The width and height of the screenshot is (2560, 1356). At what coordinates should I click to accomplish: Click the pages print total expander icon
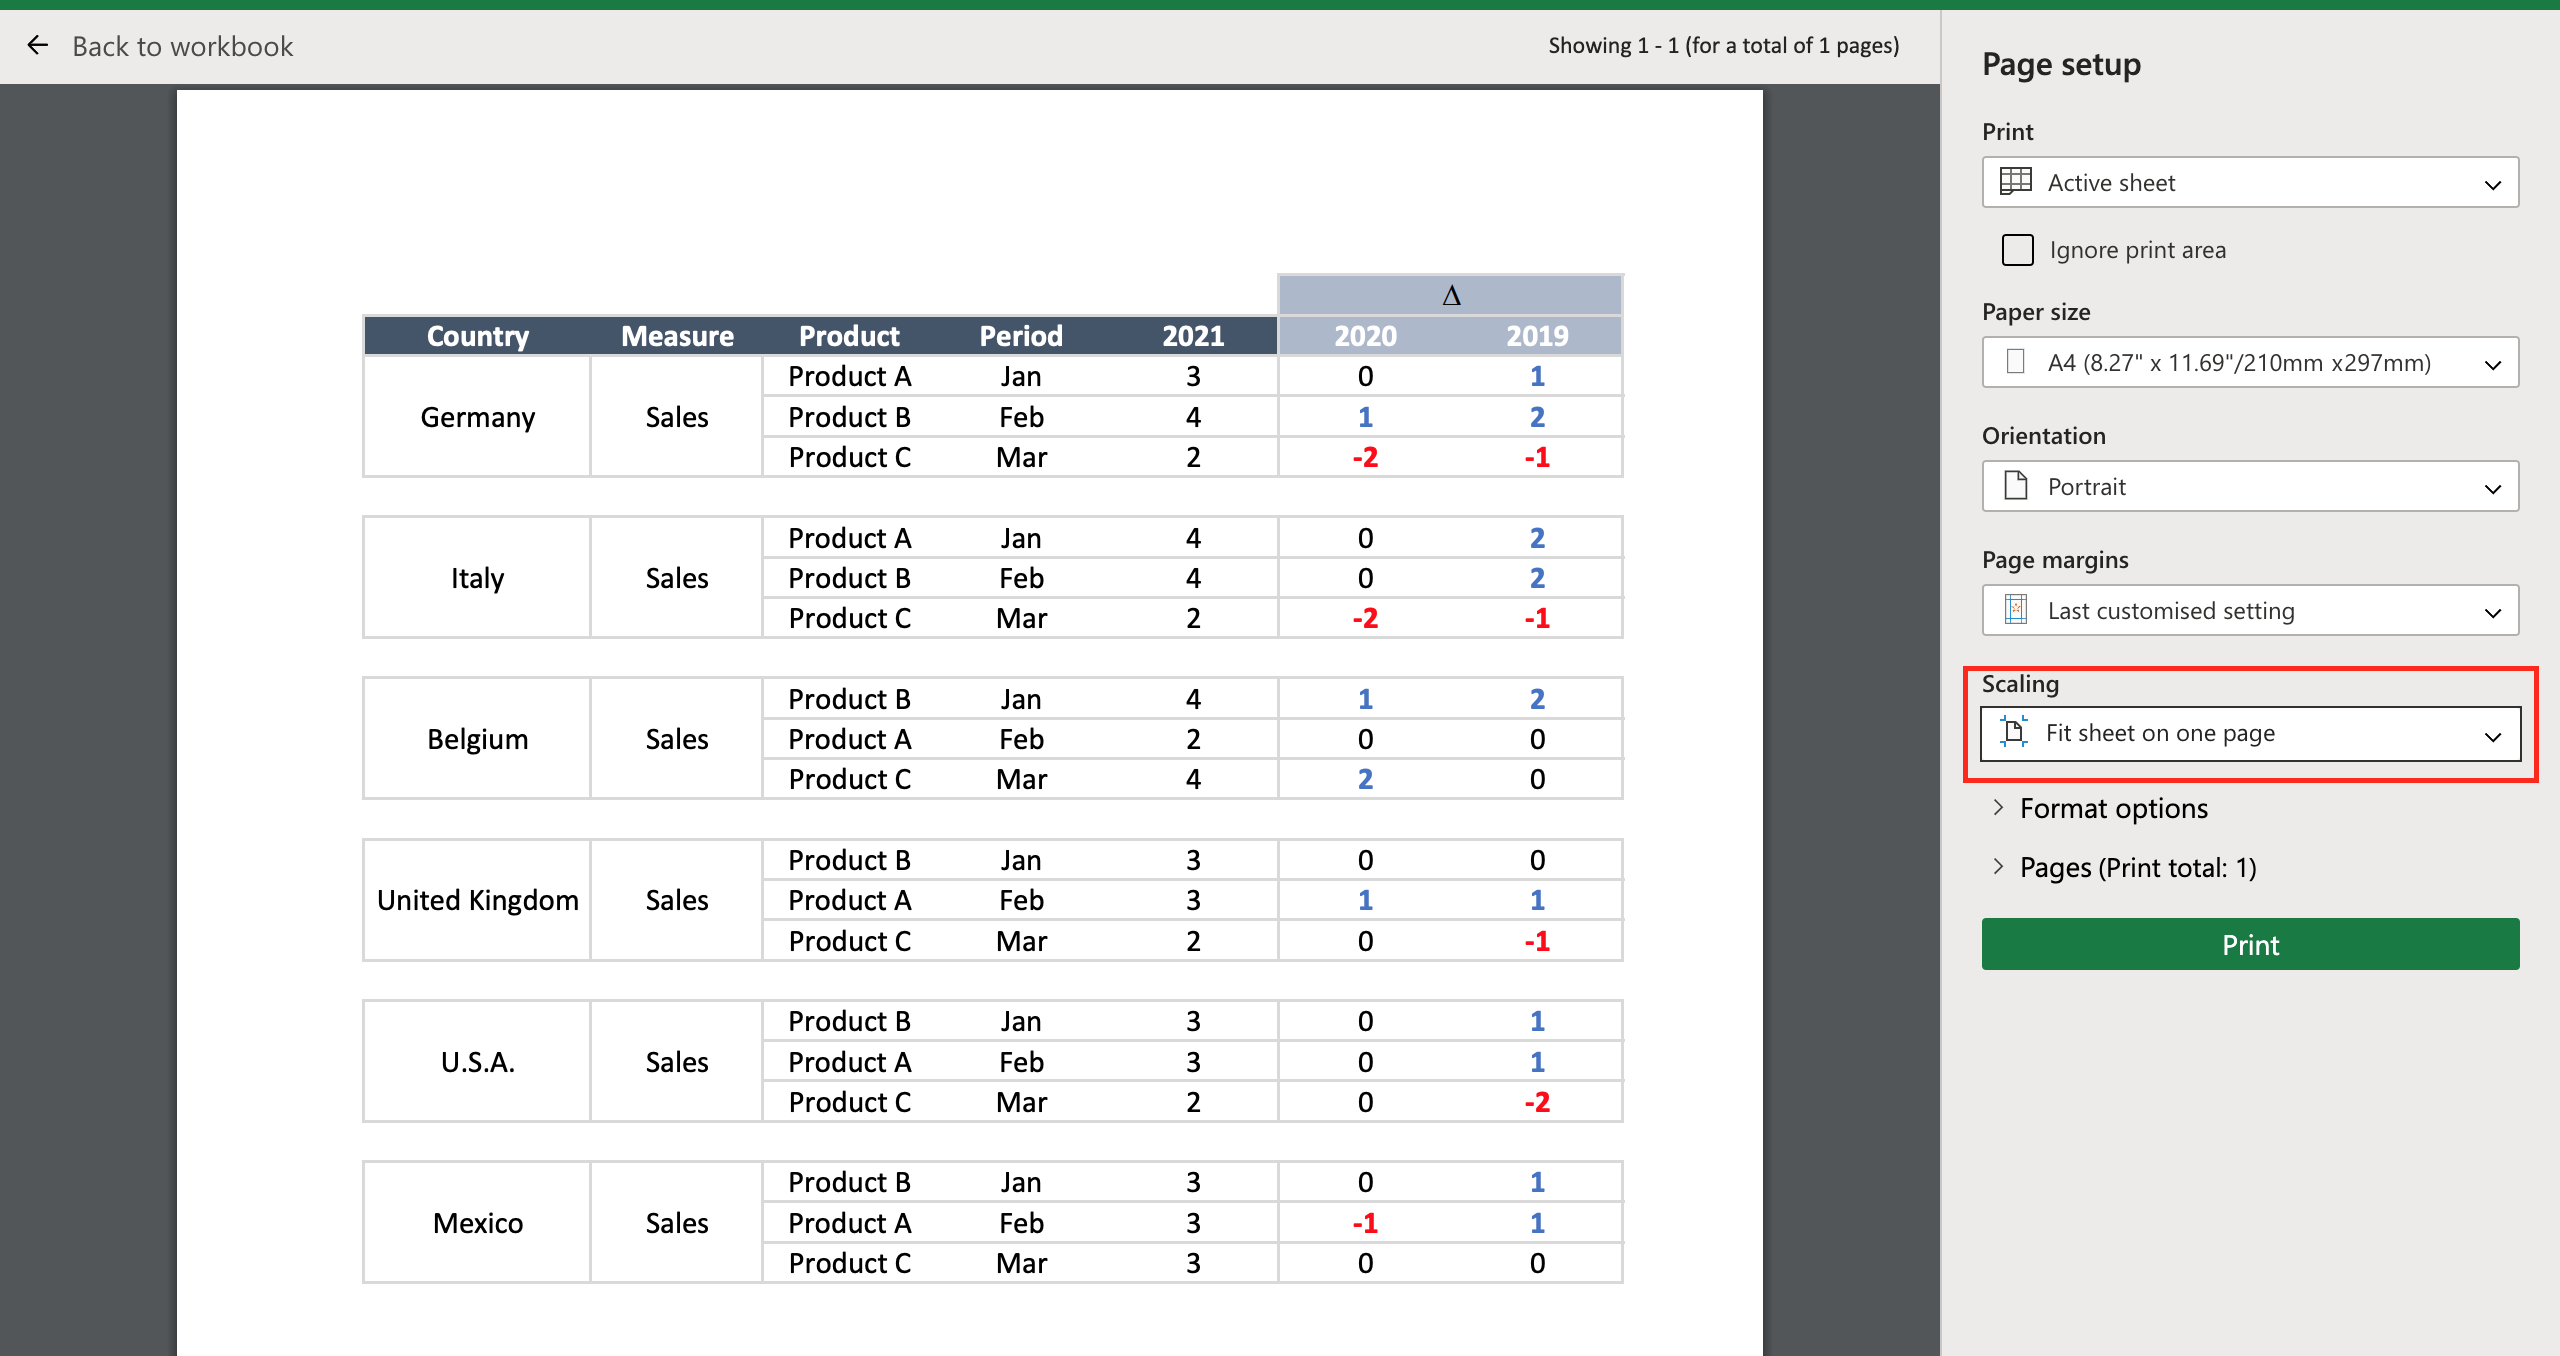[2000, 867]
